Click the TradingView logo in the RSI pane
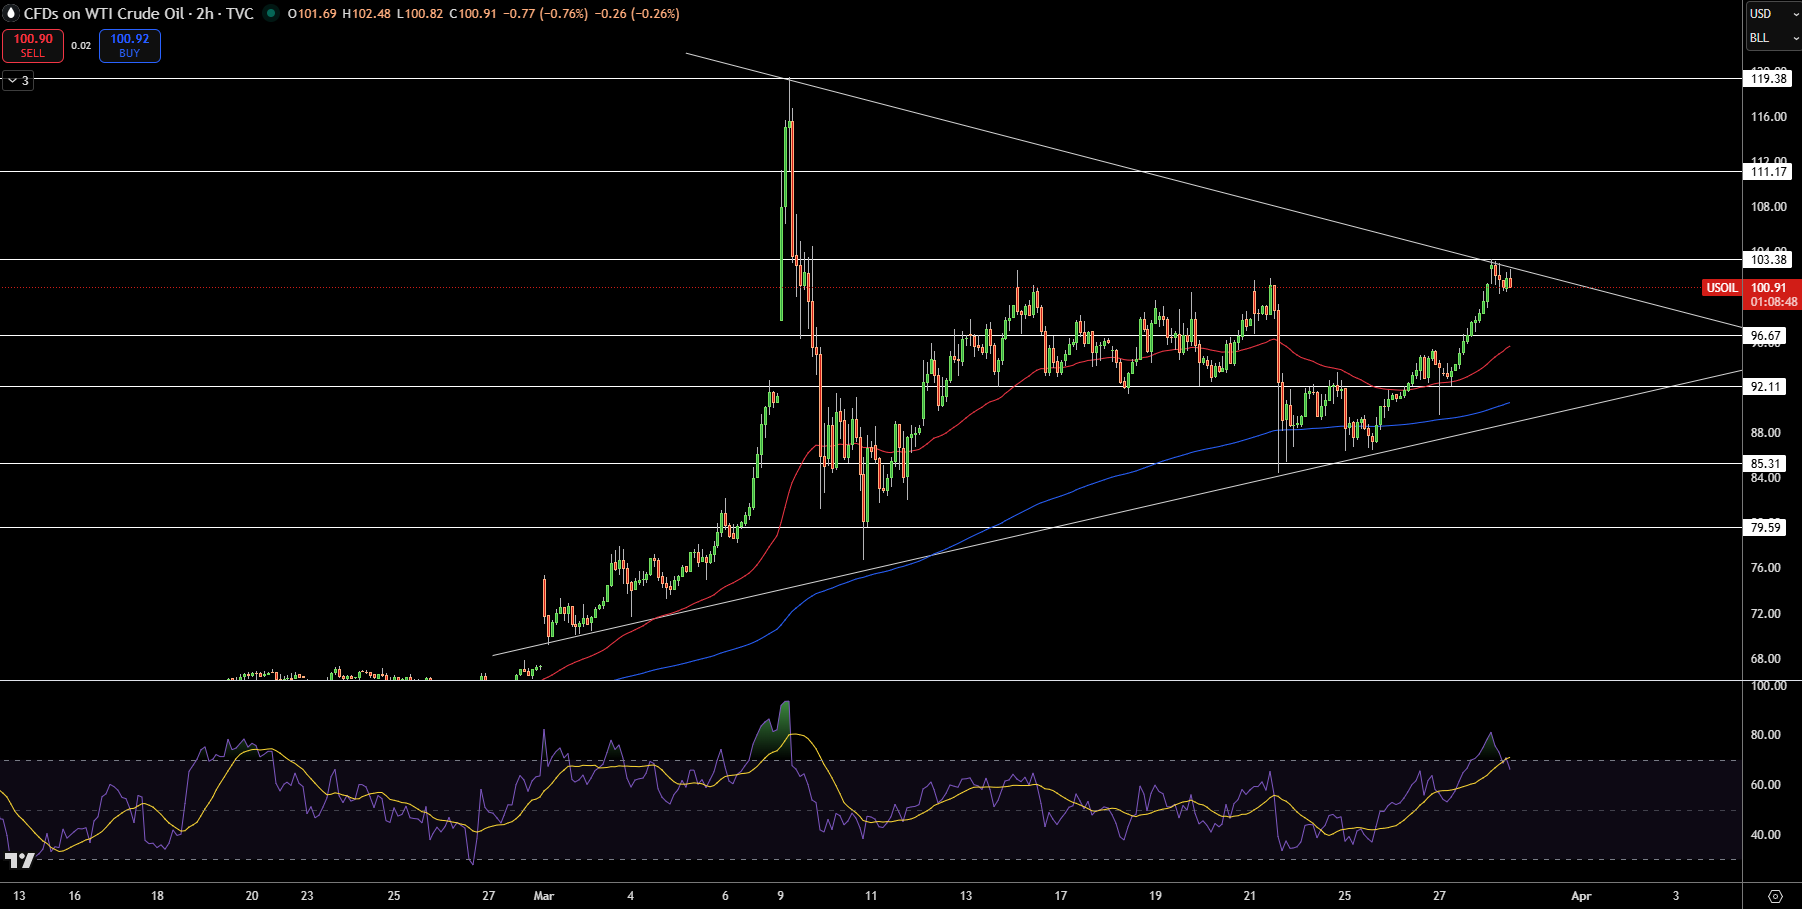 19,860
